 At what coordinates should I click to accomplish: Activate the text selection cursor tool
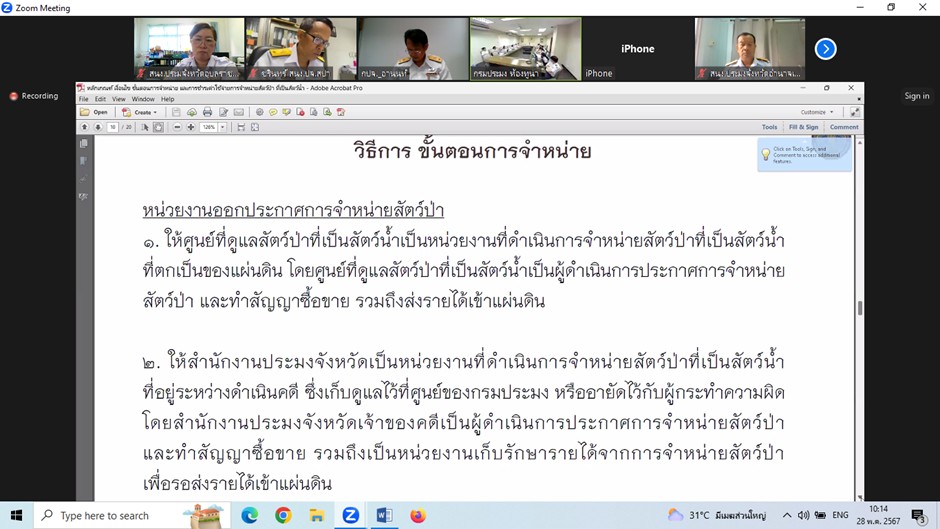(145, 128)
